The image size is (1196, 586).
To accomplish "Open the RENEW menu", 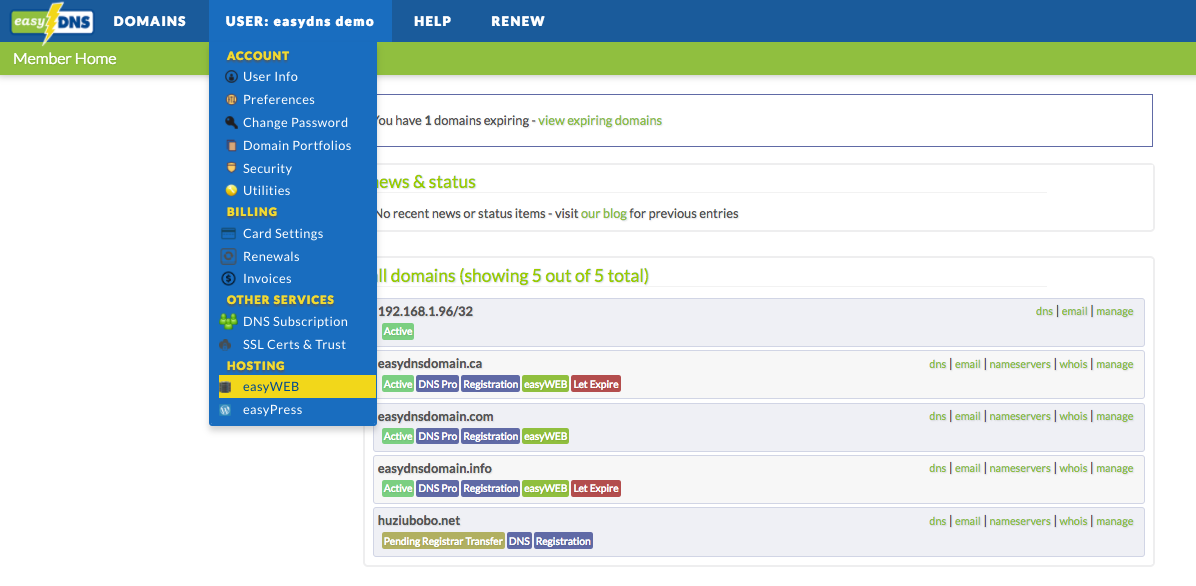I will point(518,21).
